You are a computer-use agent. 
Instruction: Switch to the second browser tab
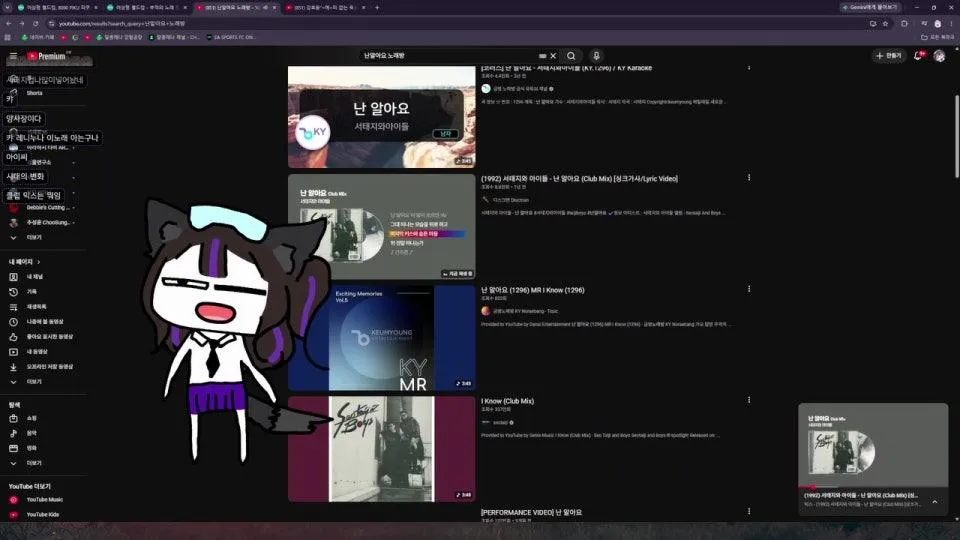point(147,7)
